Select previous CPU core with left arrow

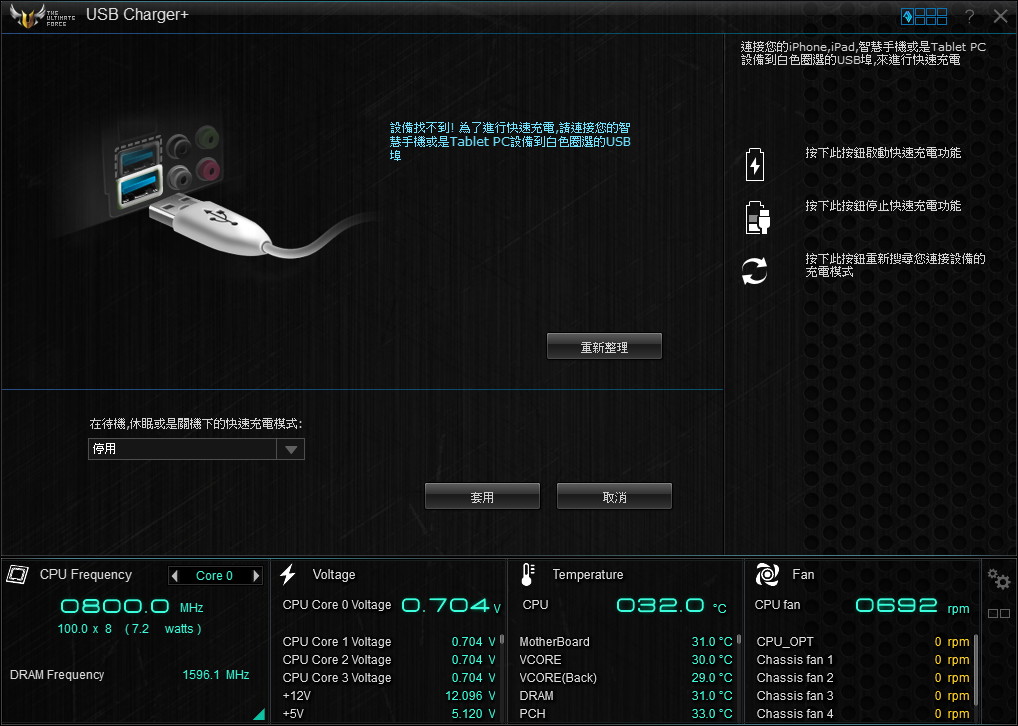(175, 576)
